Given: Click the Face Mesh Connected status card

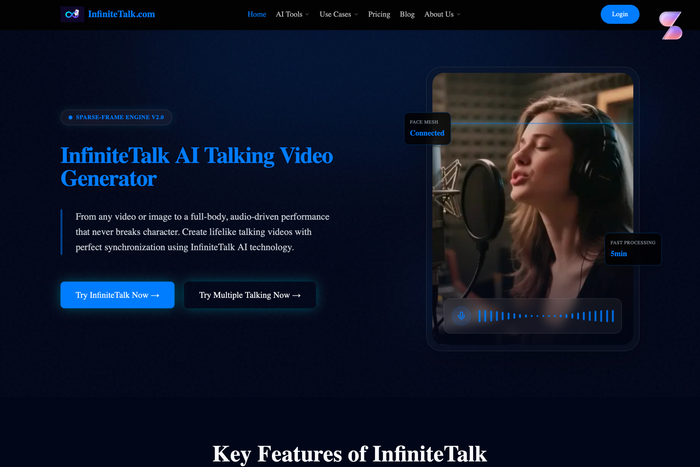Looking at the screenshot, I should pos(427,128).
